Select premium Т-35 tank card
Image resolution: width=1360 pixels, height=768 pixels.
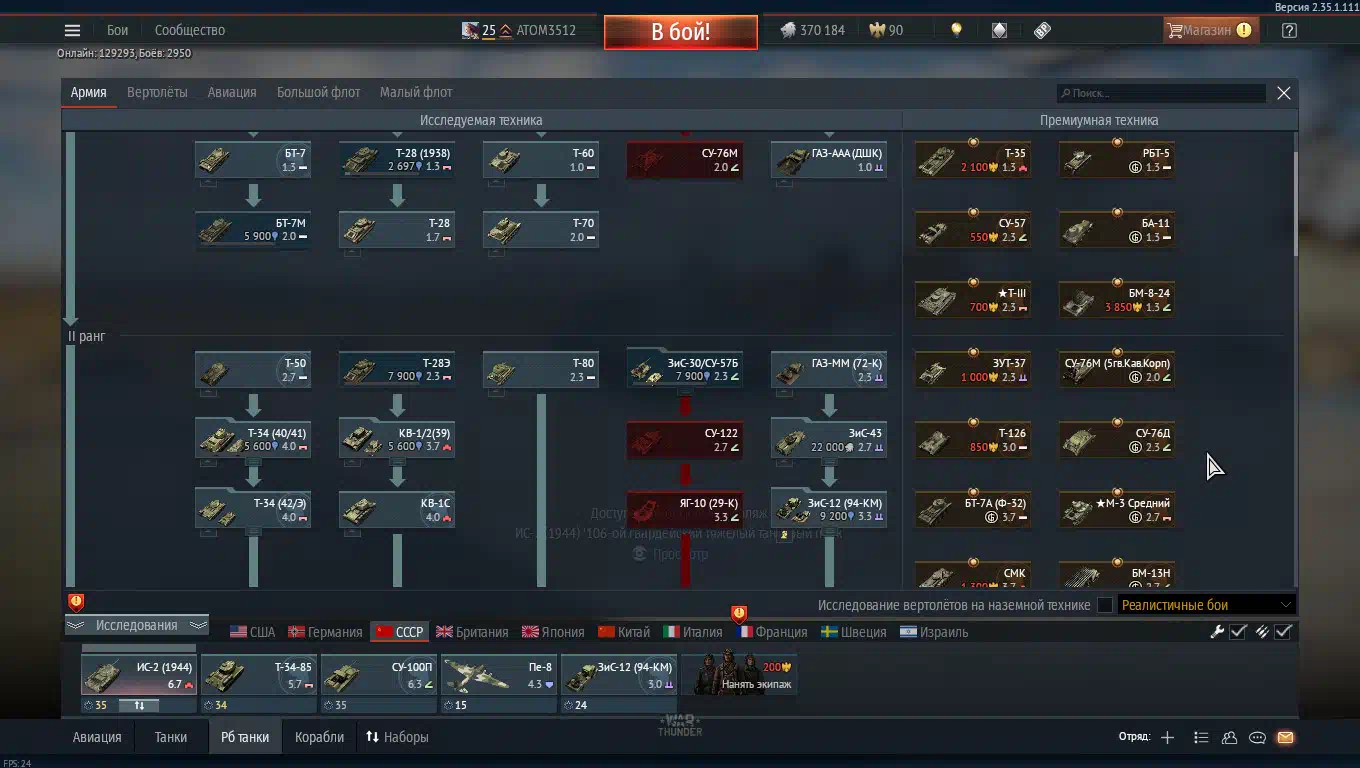(x=973, y=160)
